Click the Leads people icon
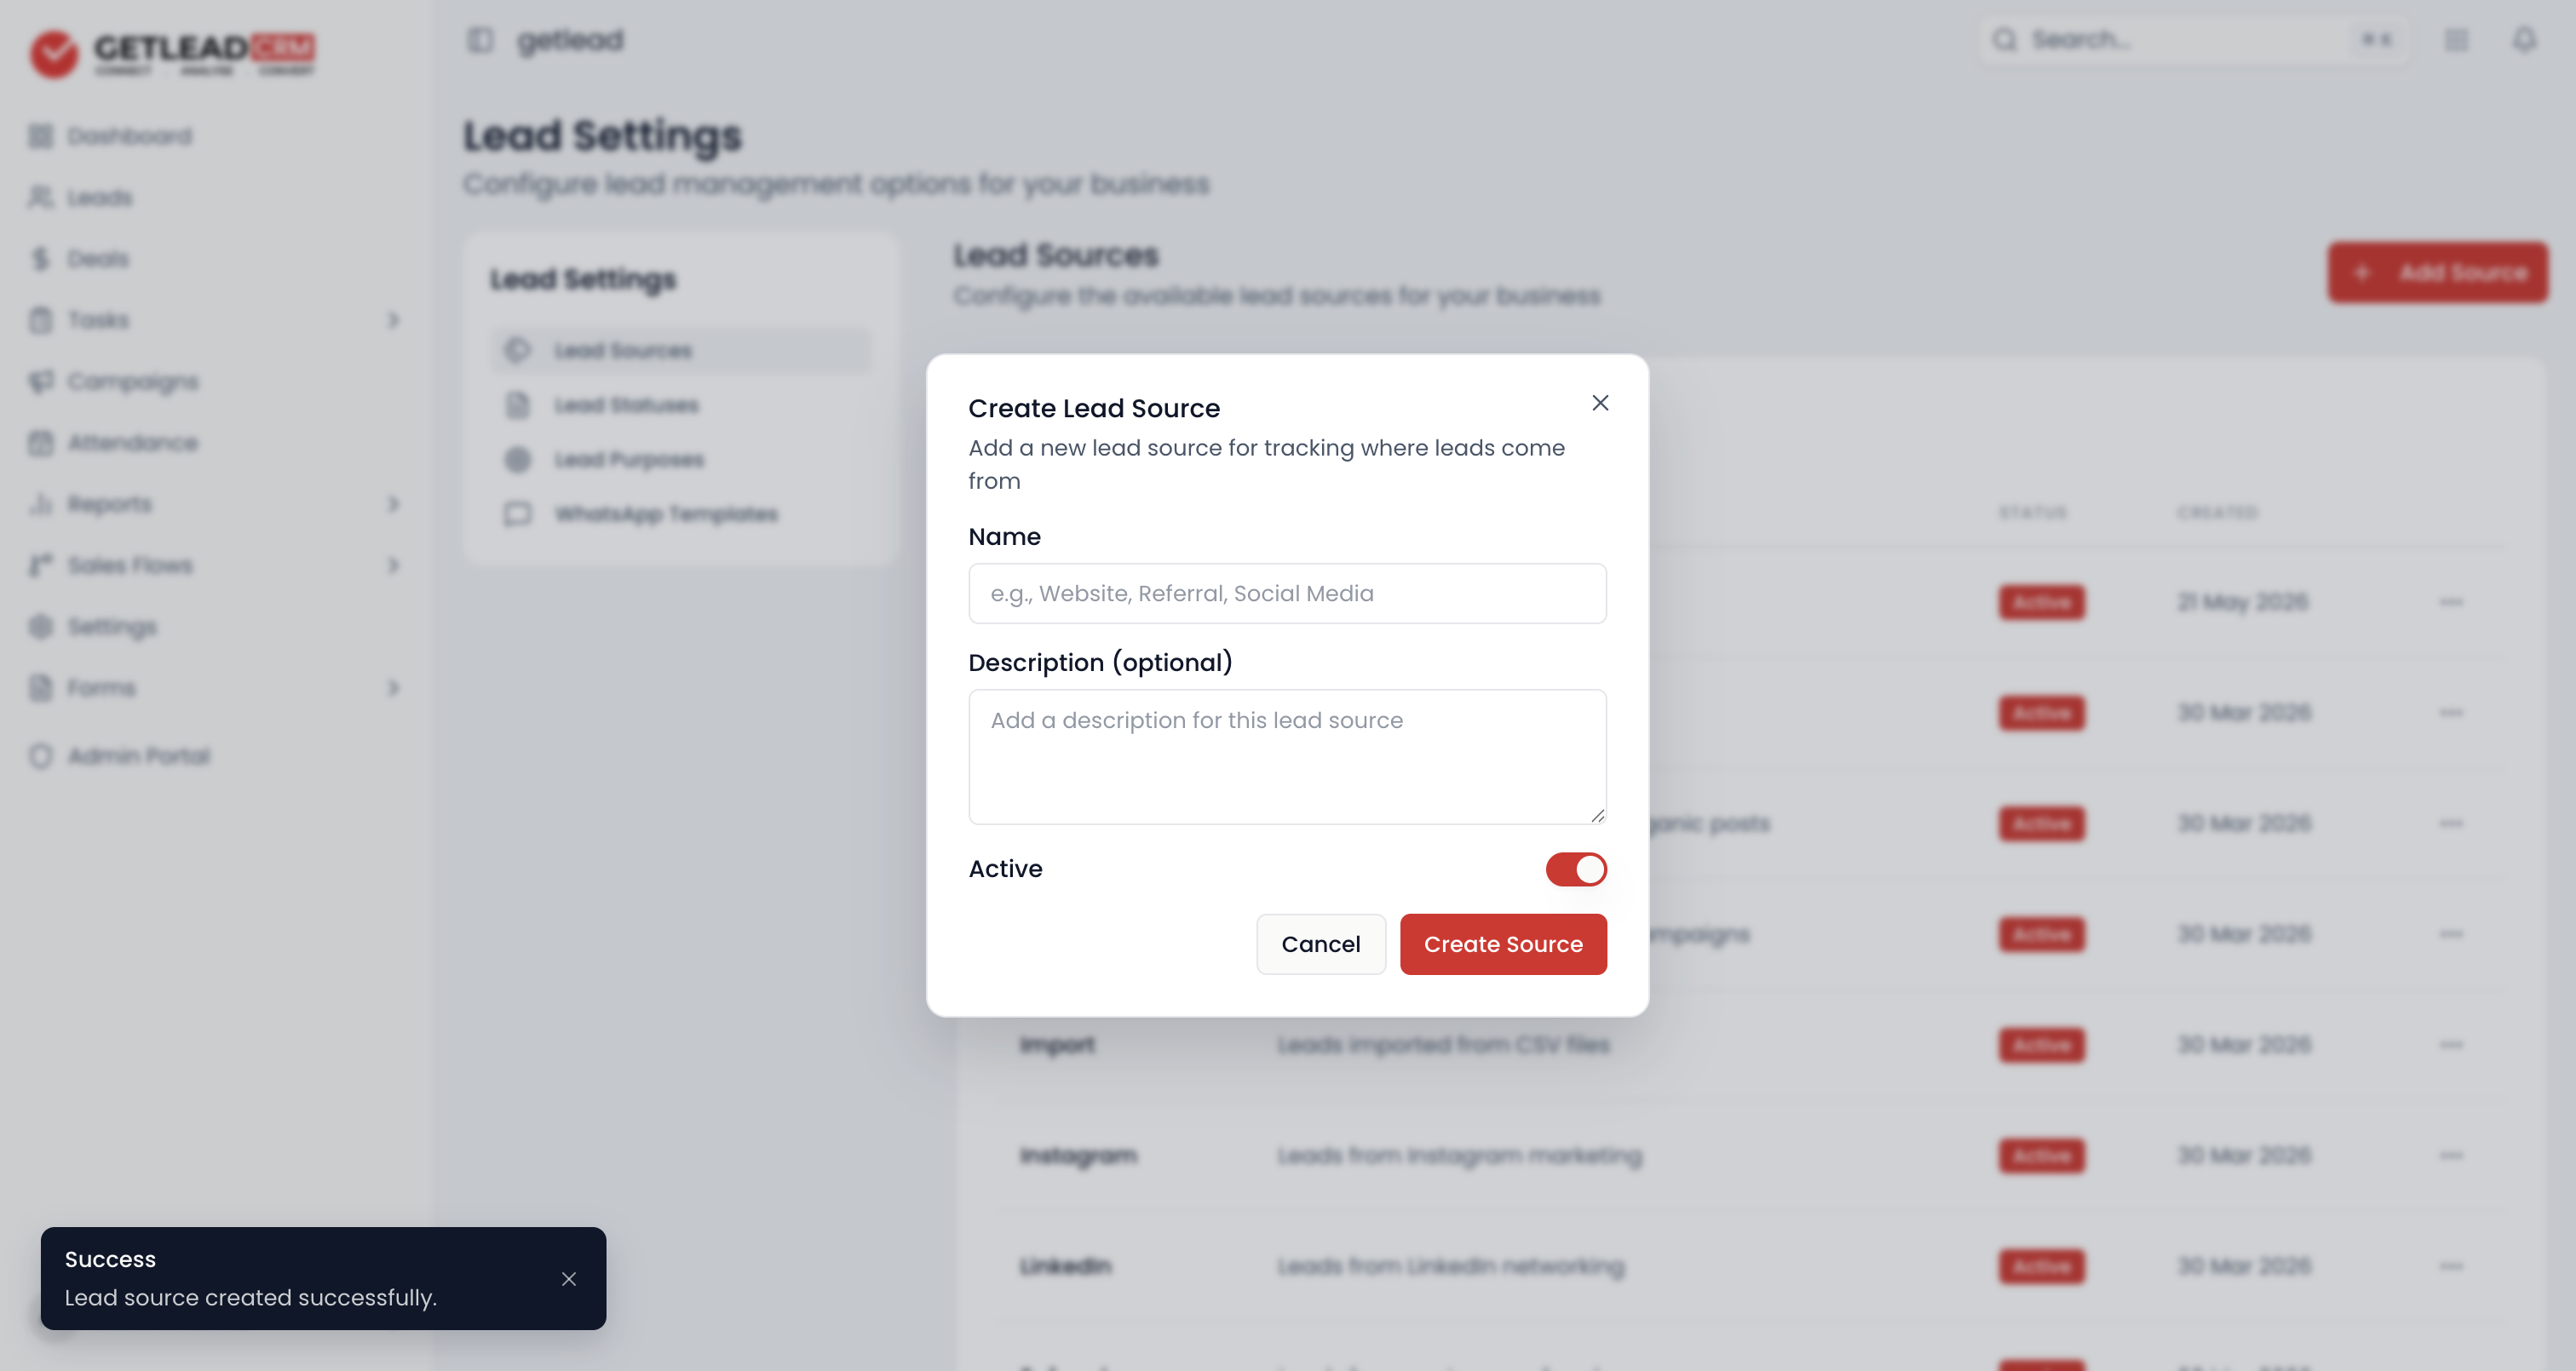 pos(41,197)
